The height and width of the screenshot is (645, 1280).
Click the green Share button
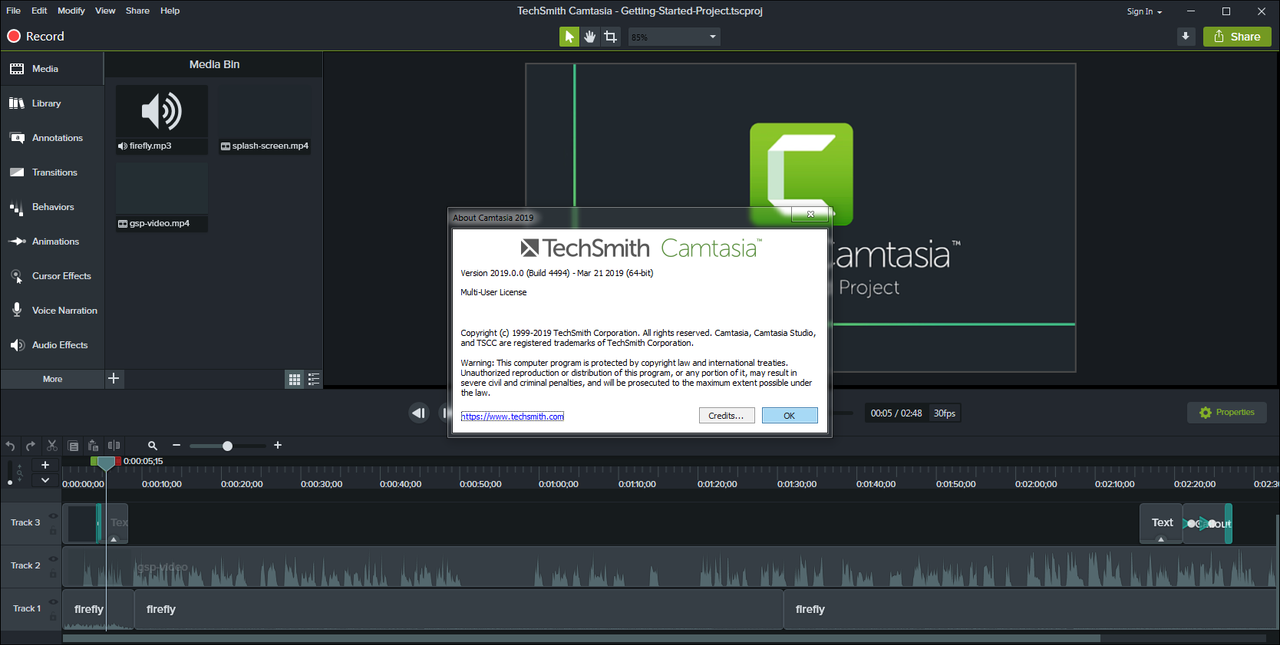1237,37
